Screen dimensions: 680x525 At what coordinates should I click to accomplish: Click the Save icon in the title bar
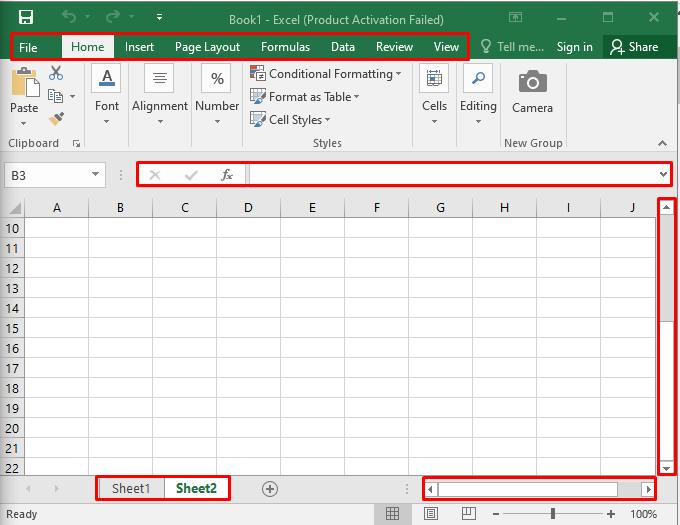(x=26, y=17)
